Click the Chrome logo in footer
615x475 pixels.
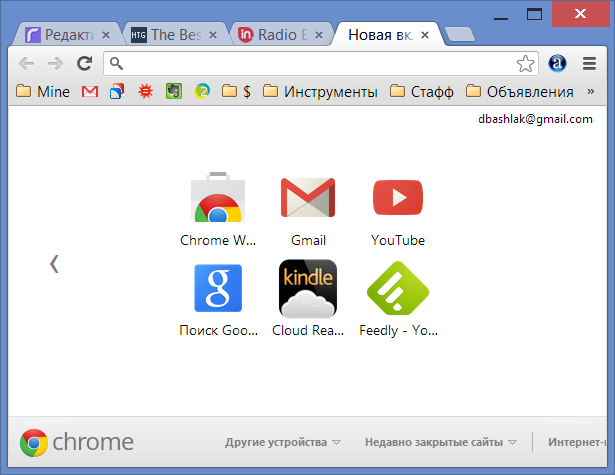tap(76, 442)
